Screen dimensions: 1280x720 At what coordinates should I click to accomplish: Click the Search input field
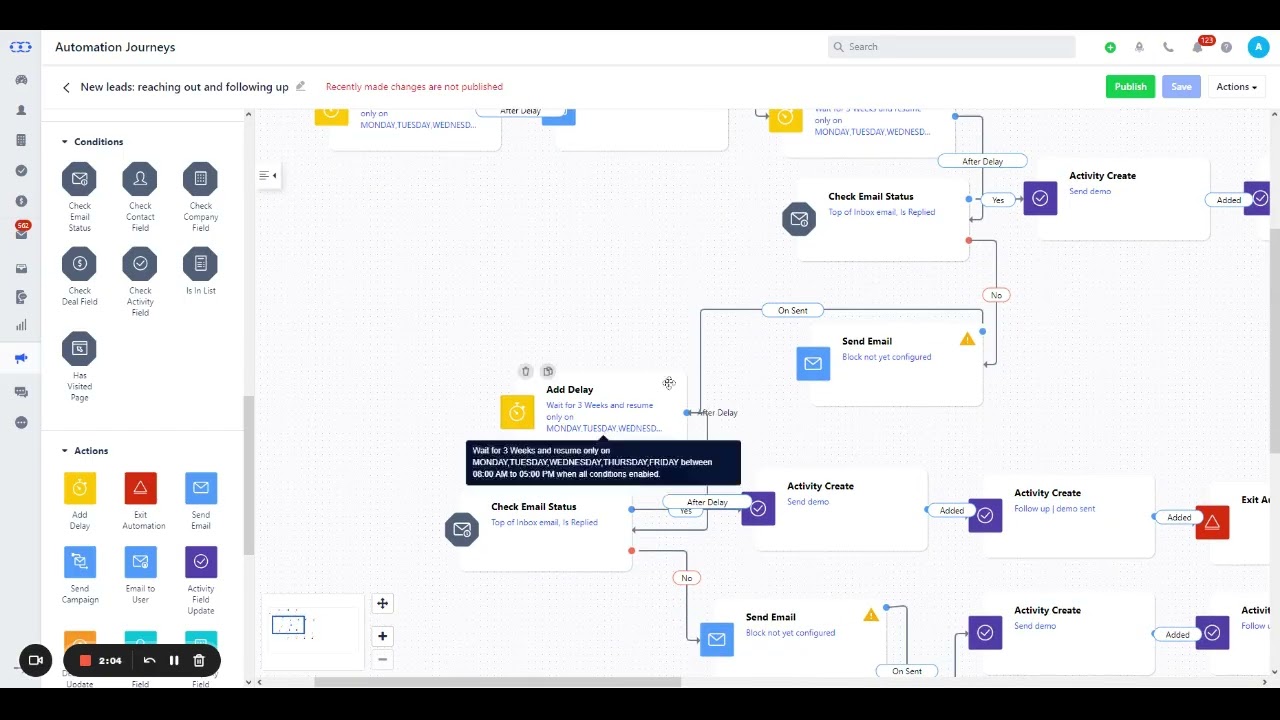[952, 47]
